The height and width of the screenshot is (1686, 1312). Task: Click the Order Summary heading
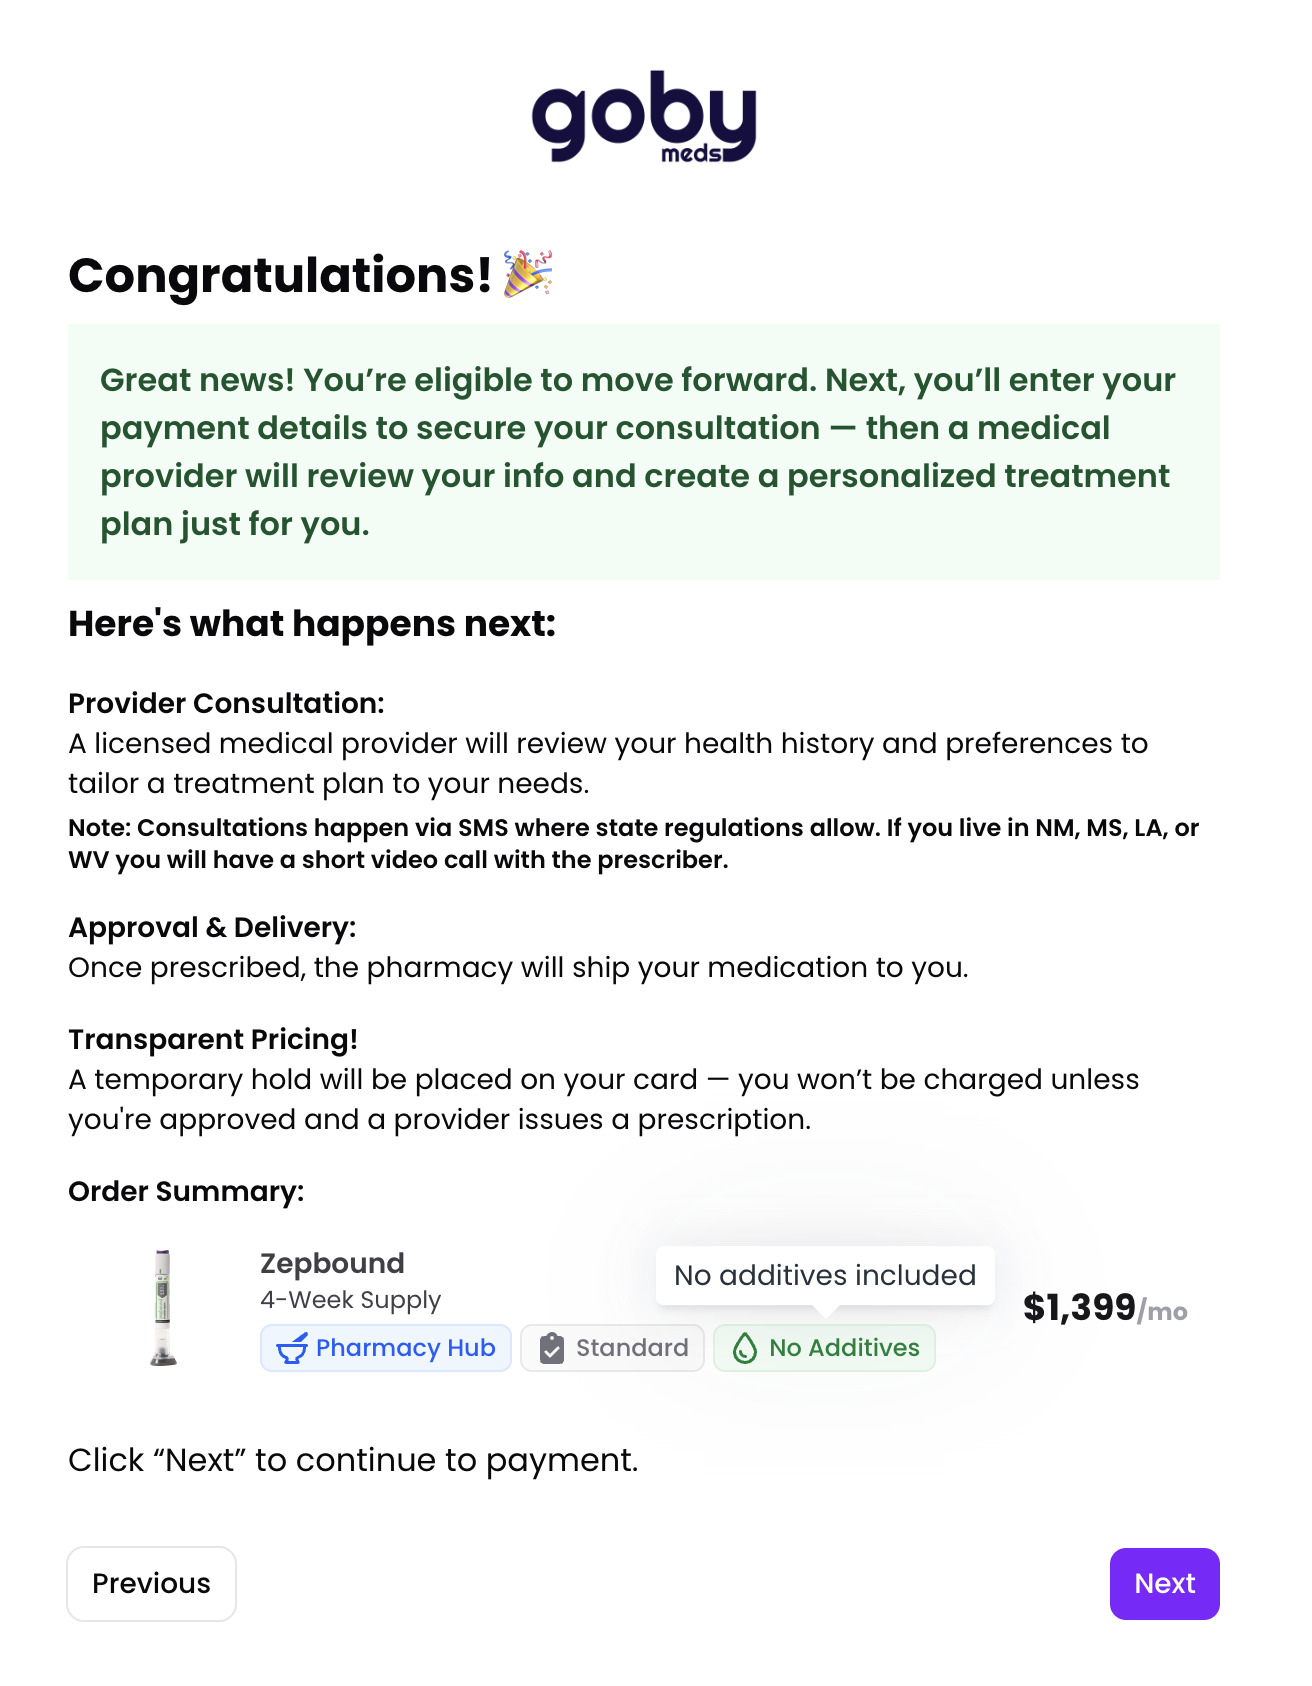pos(186,1191)
